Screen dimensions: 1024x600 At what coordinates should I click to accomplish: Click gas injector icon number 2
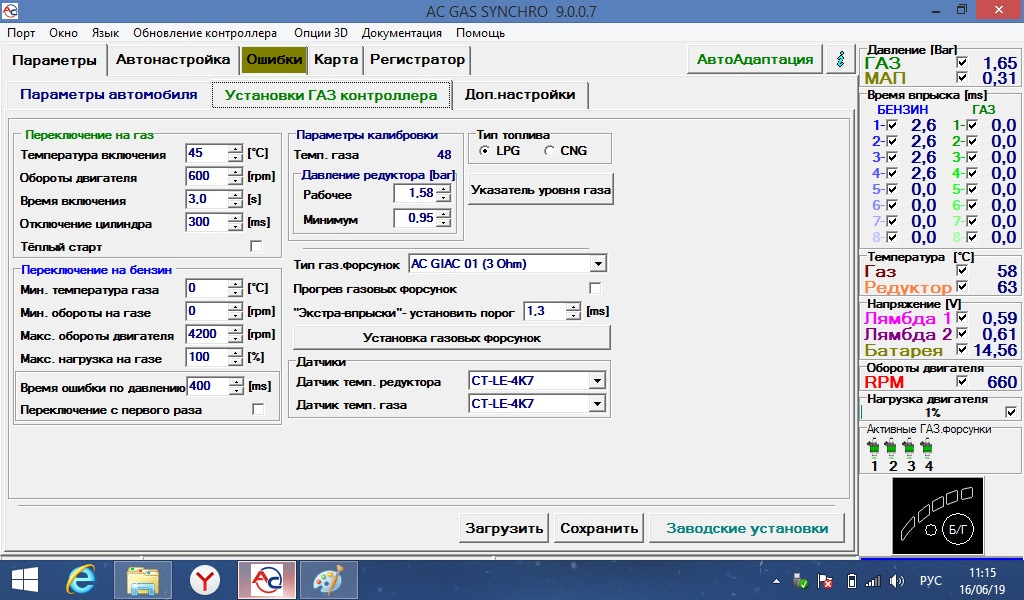pyautogui.click(x=891, y=448)
